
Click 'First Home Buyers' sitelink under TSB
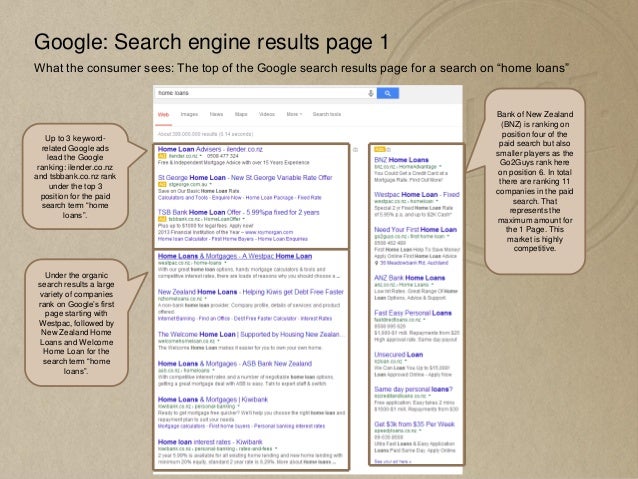(x=233, y=239)
